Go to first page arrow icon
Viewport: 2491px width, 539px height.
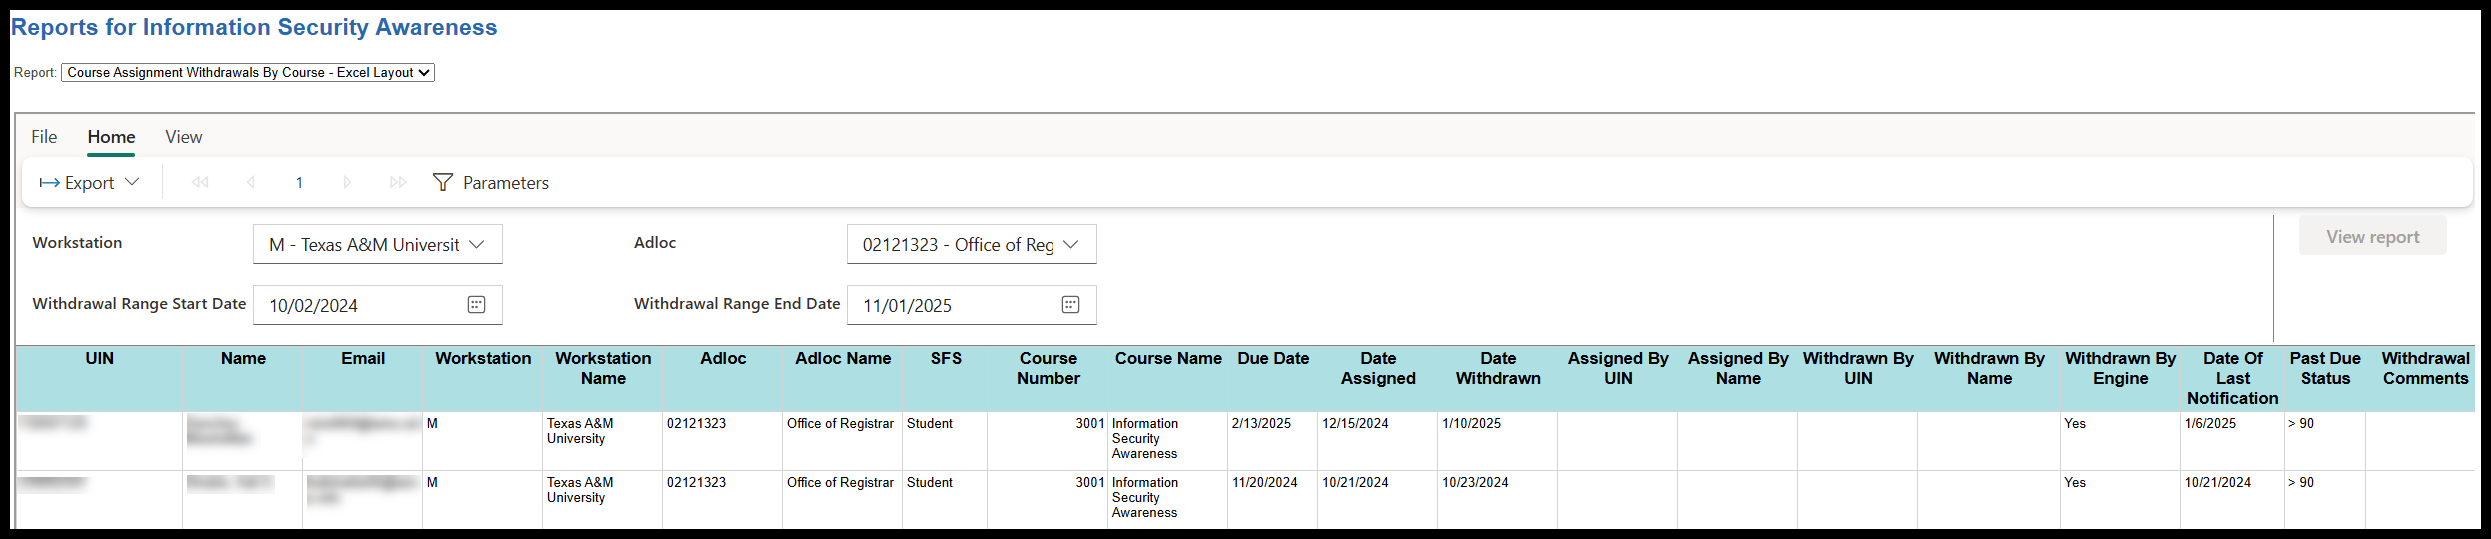pos(200,182)
